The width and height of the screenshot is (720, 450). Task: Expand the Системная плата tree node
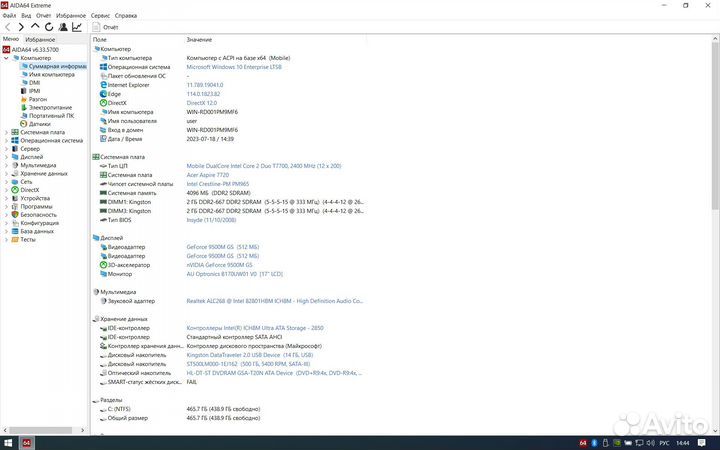point(6,132)
